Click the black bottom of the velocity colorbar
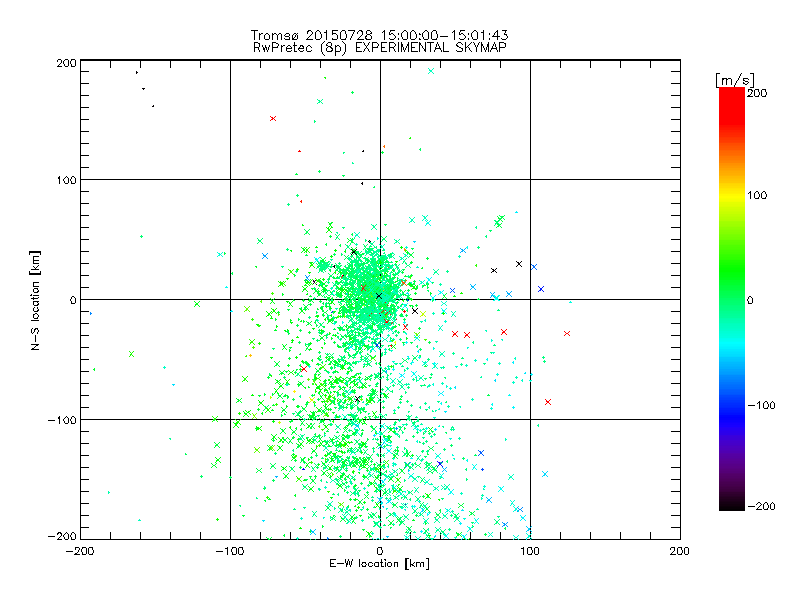The height and width of the screenshot is (600, 800). click(x=732, y=503)
